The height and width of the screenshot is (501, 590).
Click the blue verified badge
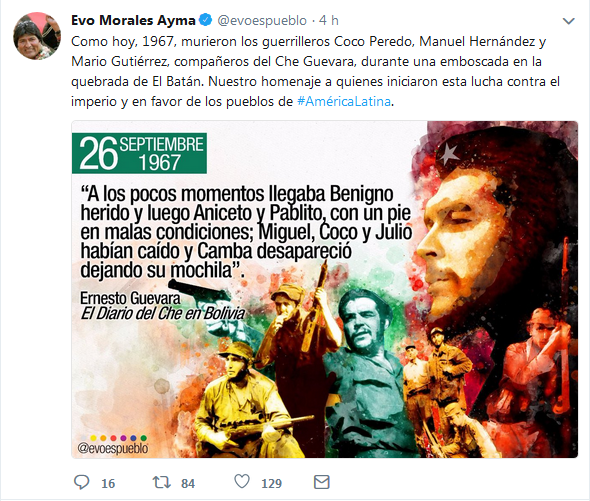pos(205,20)
